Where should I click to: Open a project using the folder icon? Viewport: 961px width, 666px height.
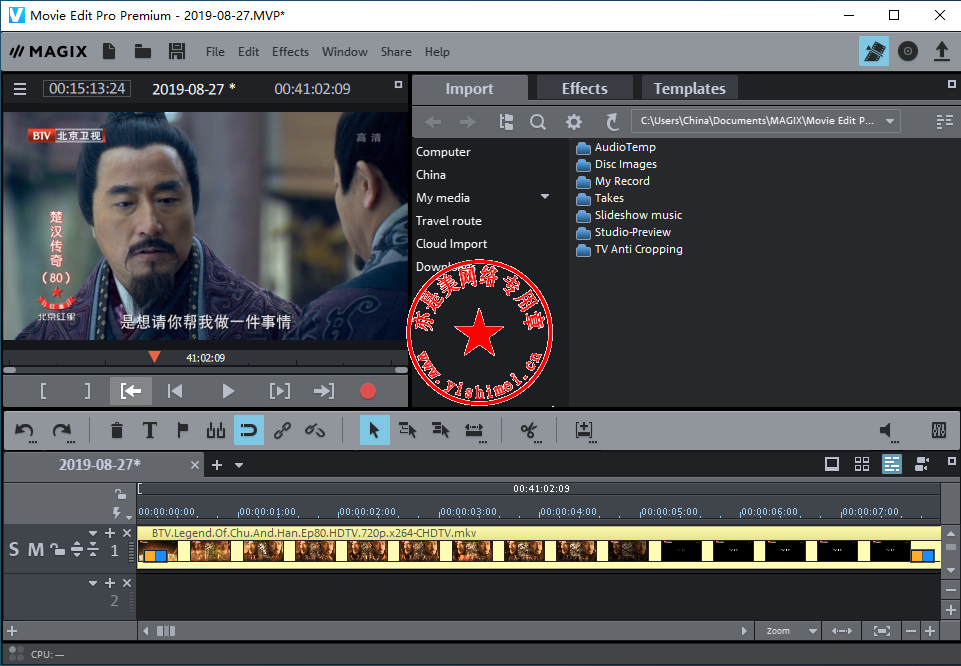coord(143,51)
